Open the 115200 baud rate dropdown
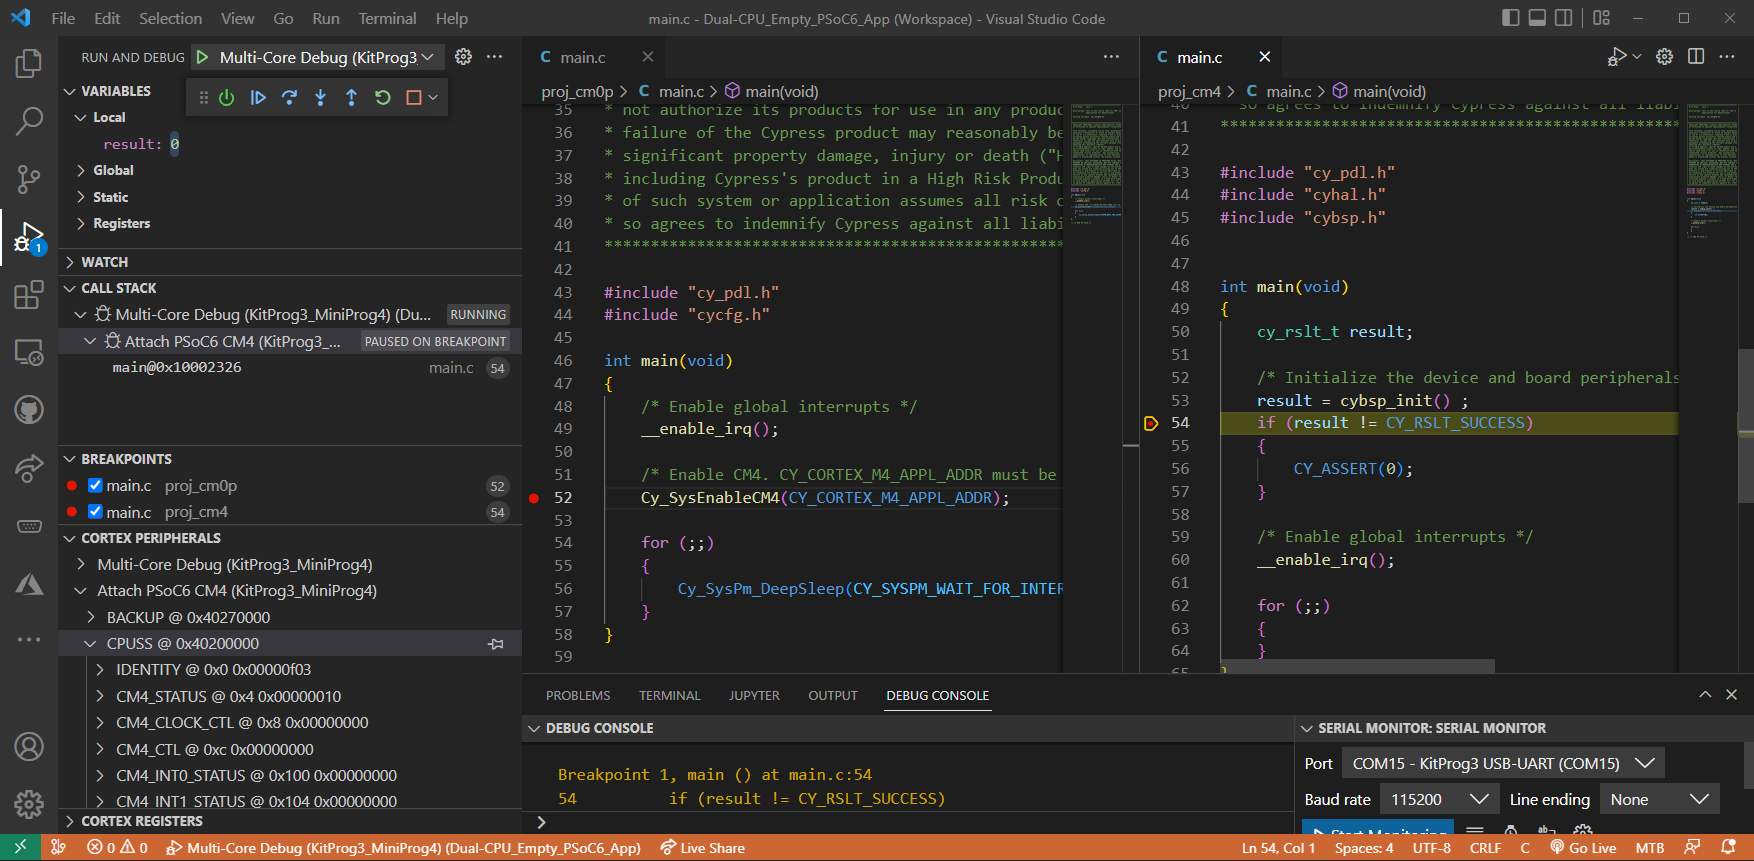Image resolution: width=1754 pixels, height=861 pixels. [x=1438, y=800]
